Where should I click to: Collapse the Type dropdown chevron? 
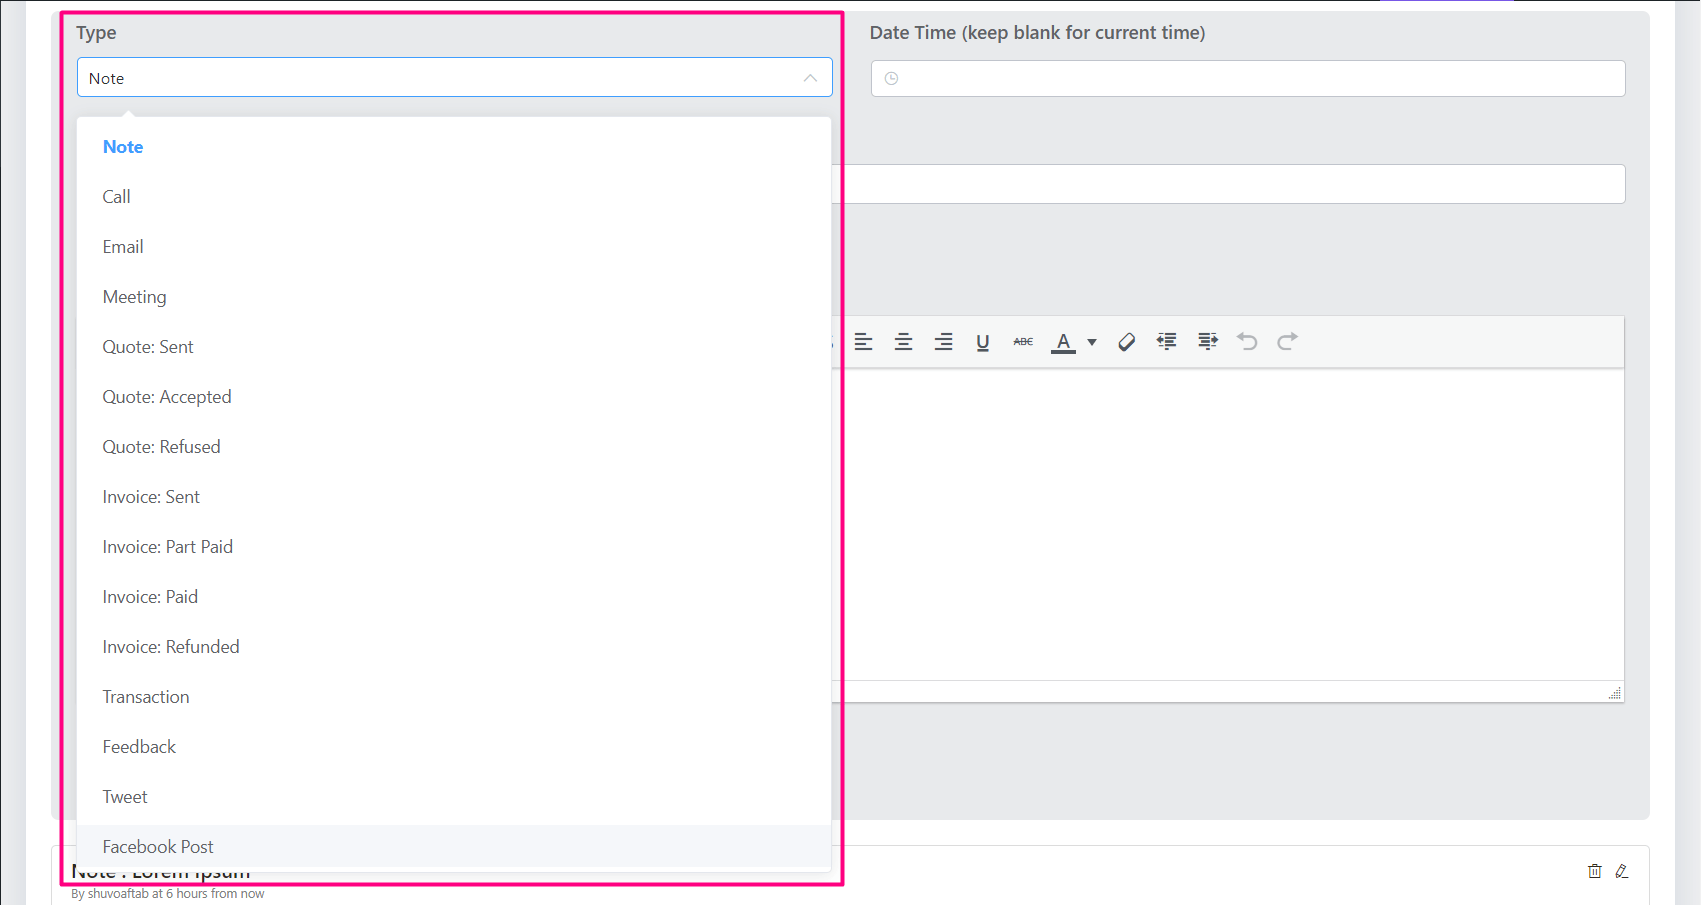tap(810, 78)
